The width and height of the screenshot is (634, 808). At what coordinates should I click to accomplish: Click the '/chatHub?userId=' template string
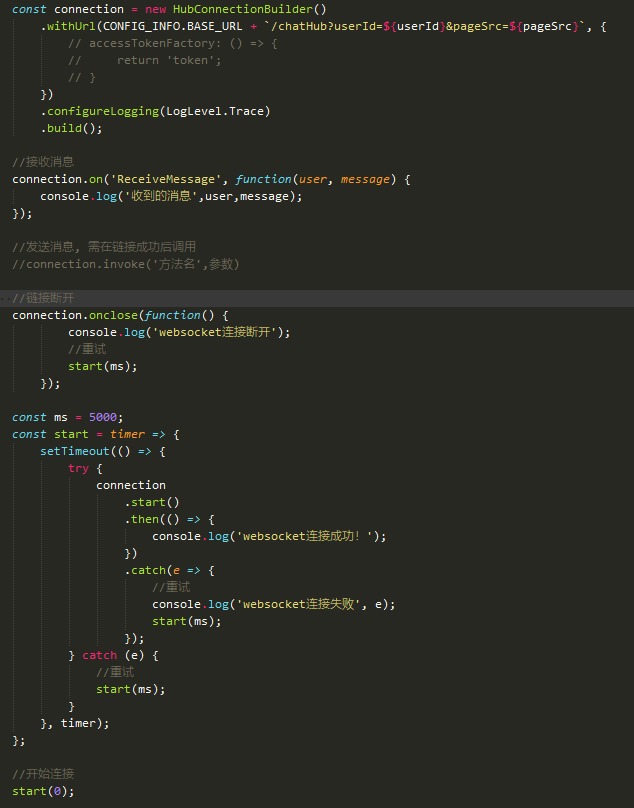coord(323,26)
